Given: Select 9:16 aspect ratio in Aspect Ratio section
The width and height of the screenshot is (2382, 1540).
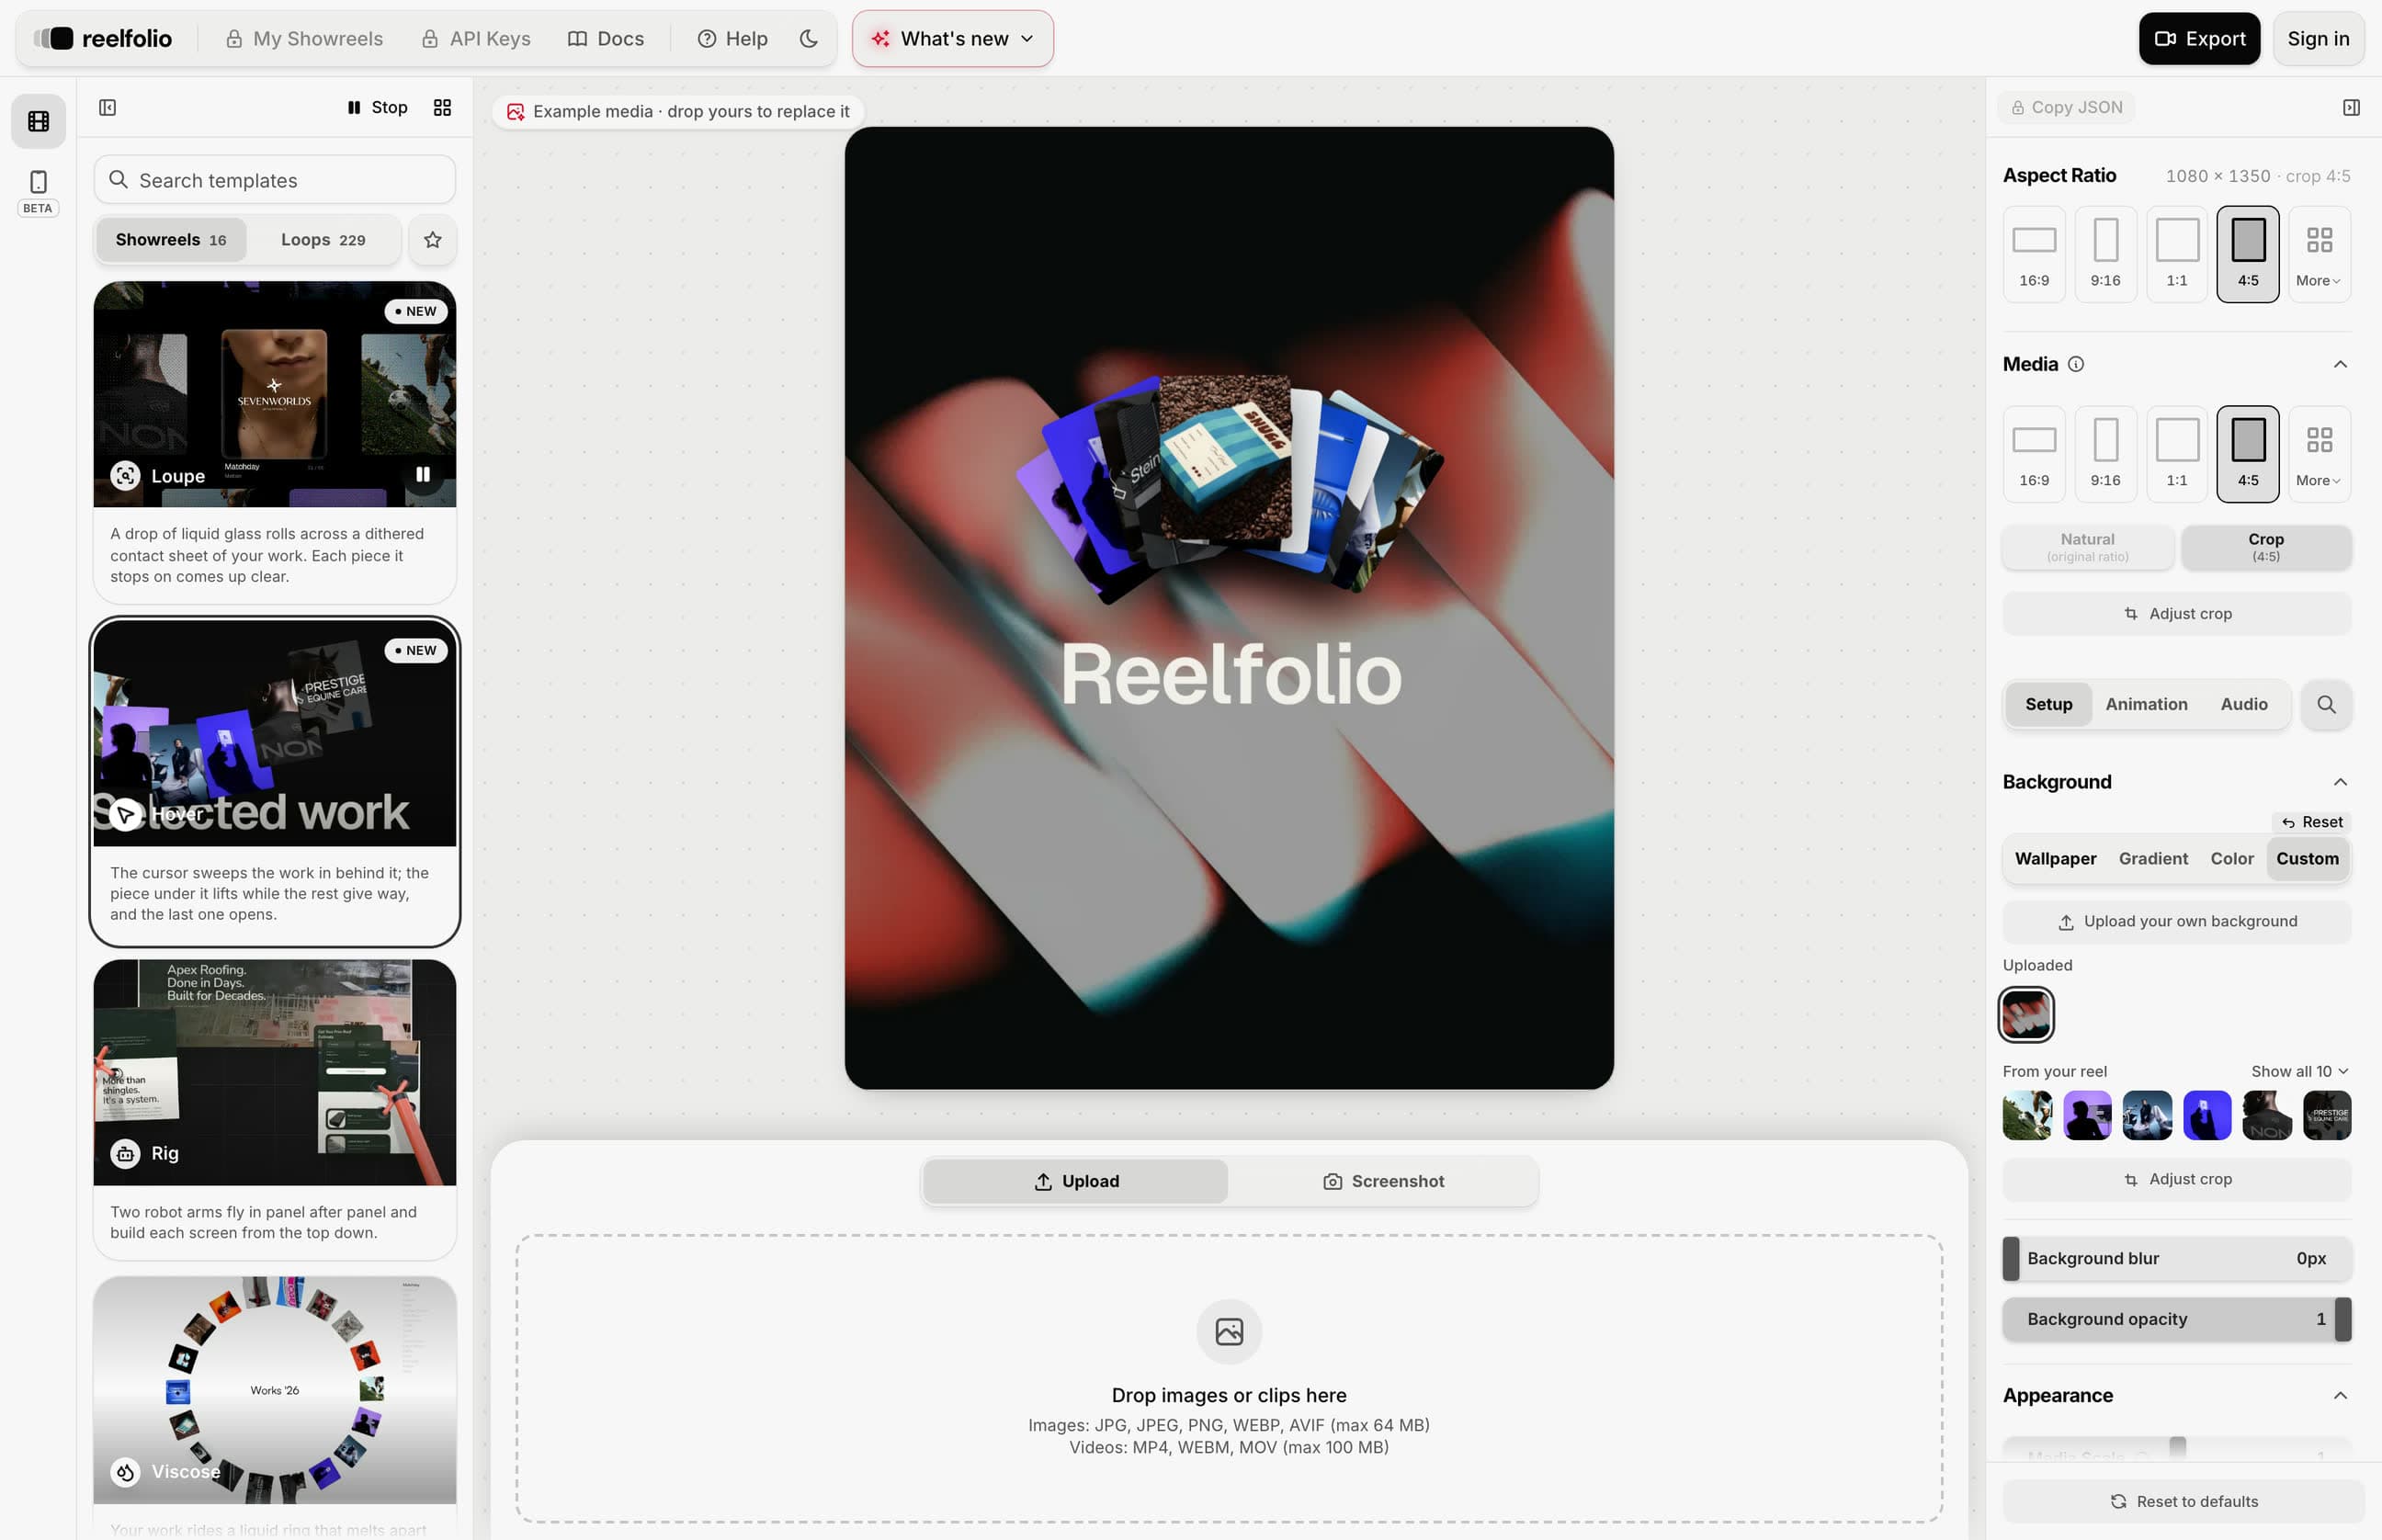Looking at the screenshot, I should (x=2105, y=254).
